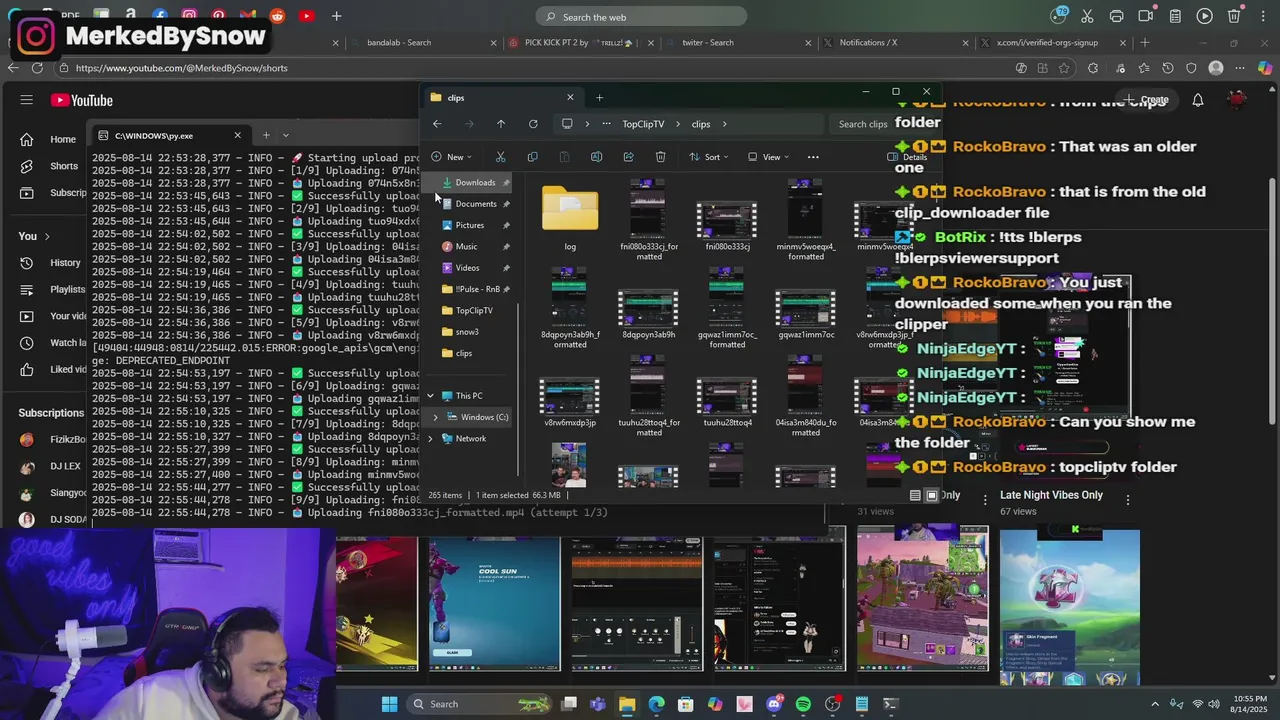Image resolution: width=1280 pixels, height=720 pixels.
Task: Open Discord from the taskbar
Action: click(x=774, y=704)
